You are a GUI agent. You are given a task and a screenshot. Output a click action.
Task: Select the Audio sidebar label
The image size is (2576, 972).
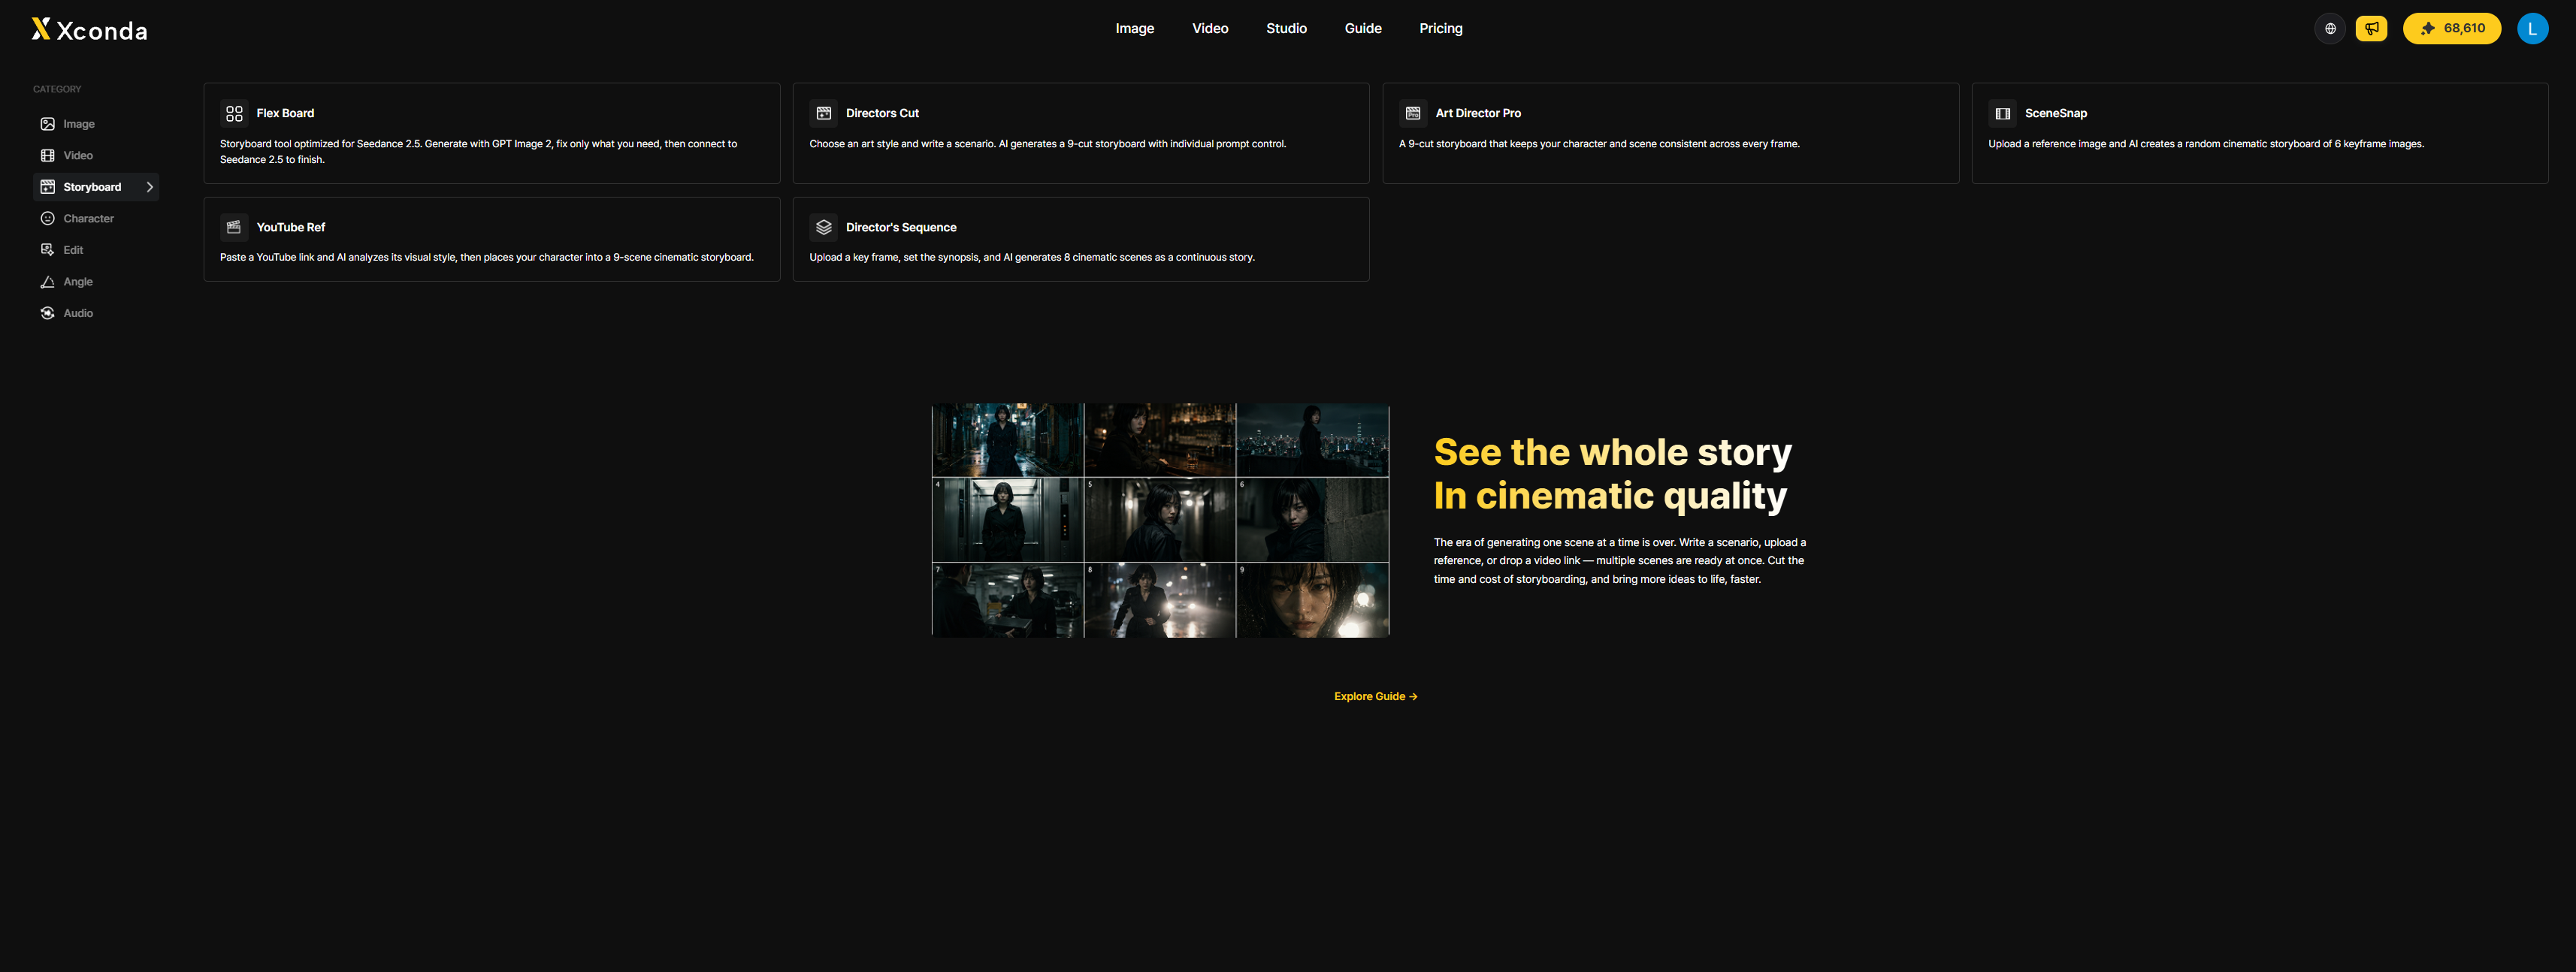click(78, 313)
